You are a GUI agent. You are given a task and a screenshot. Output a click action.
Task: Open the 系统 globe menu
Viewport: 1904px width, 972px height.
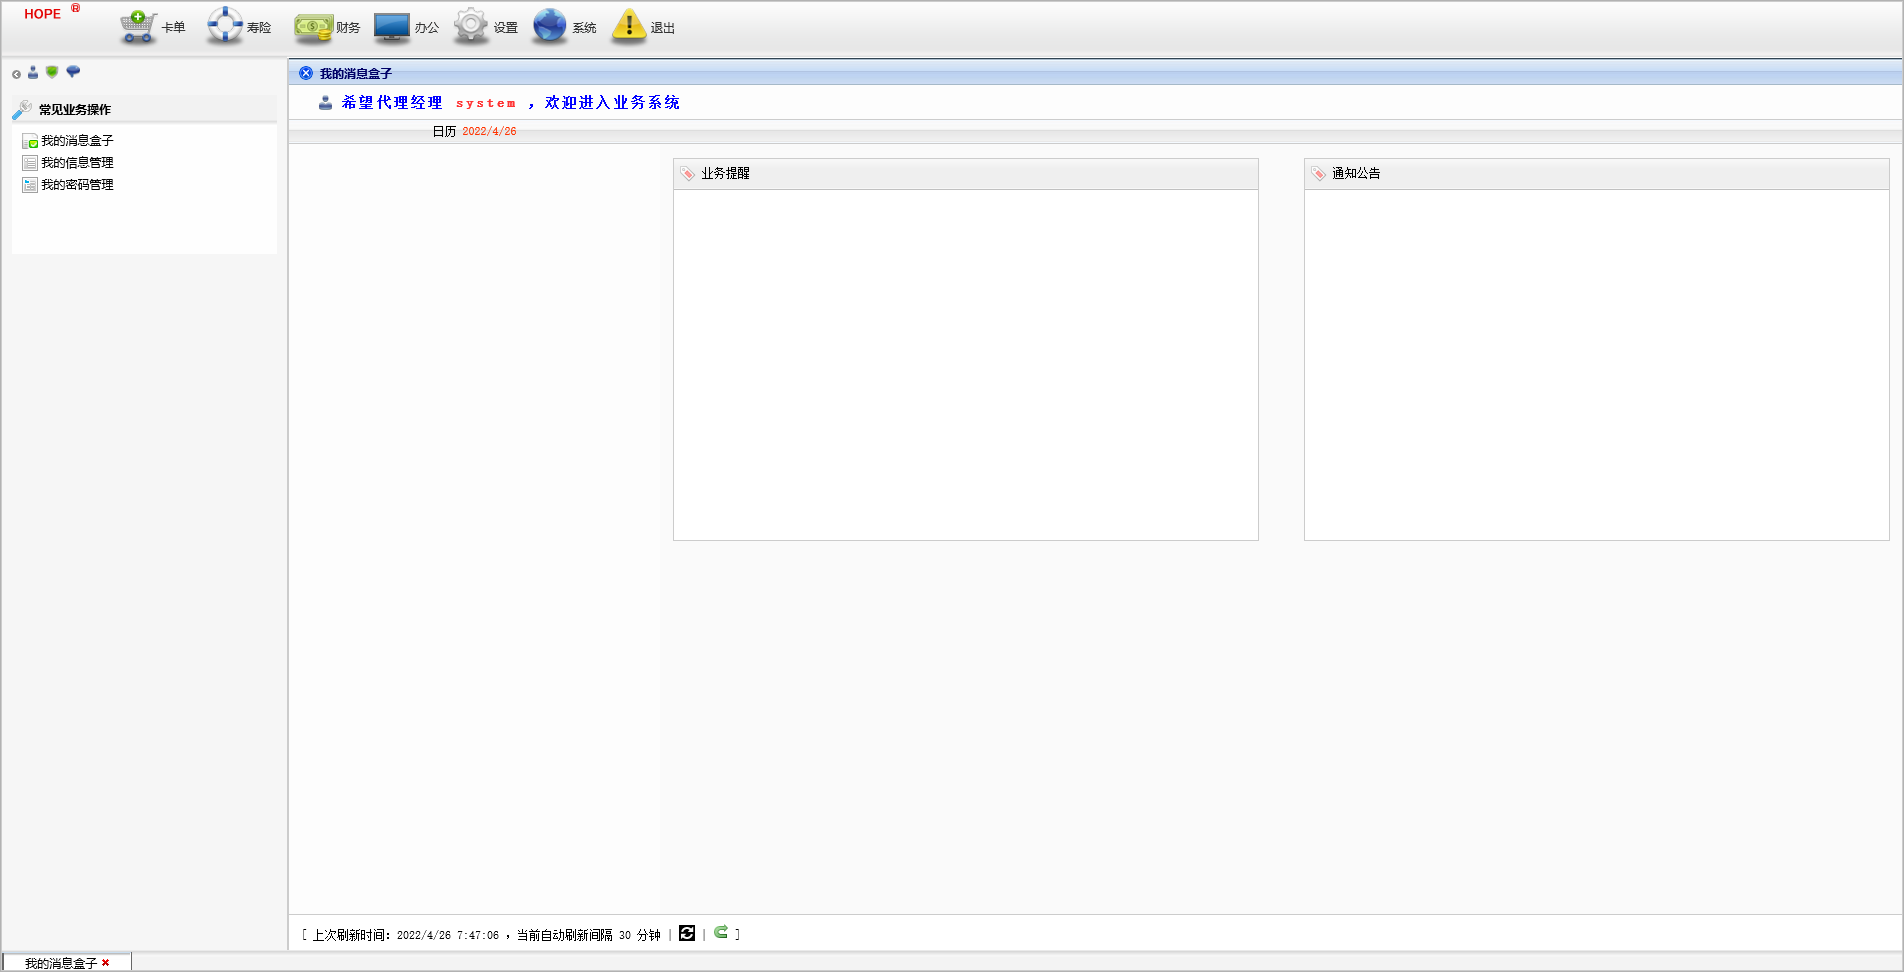[564, 27]
